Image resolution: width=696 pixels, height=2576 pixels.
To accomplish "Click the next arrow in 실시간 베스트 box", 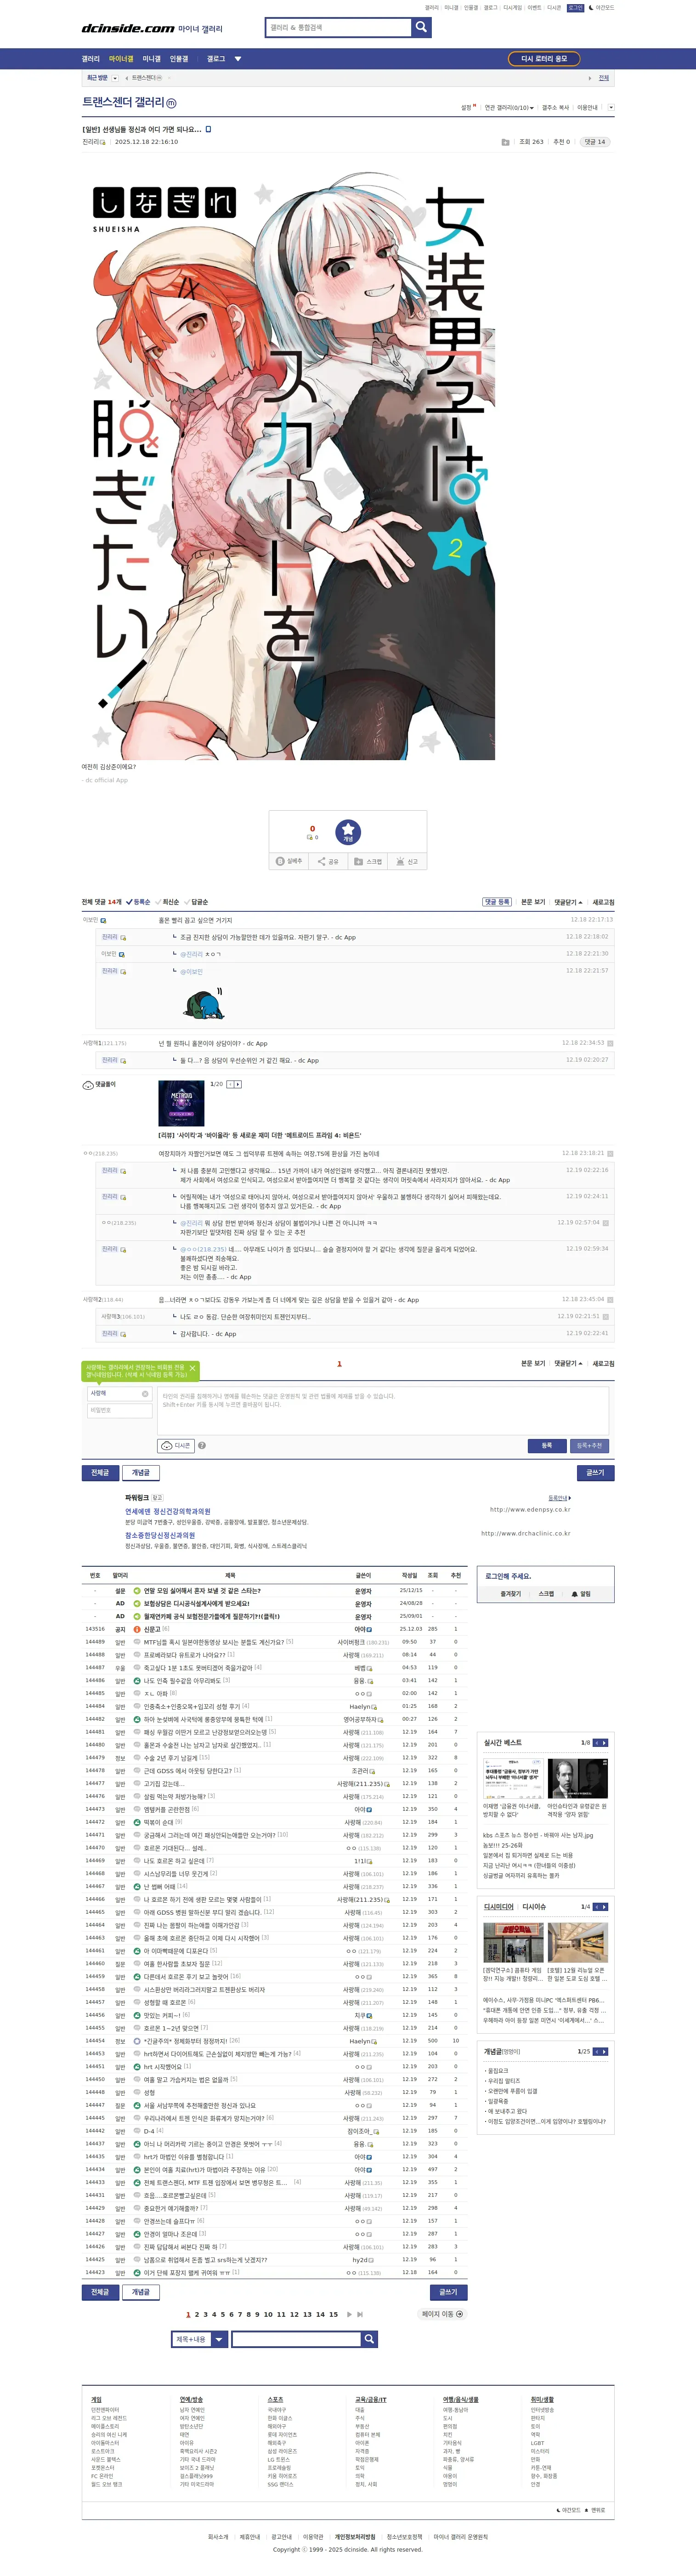I will coord(604,1743).
